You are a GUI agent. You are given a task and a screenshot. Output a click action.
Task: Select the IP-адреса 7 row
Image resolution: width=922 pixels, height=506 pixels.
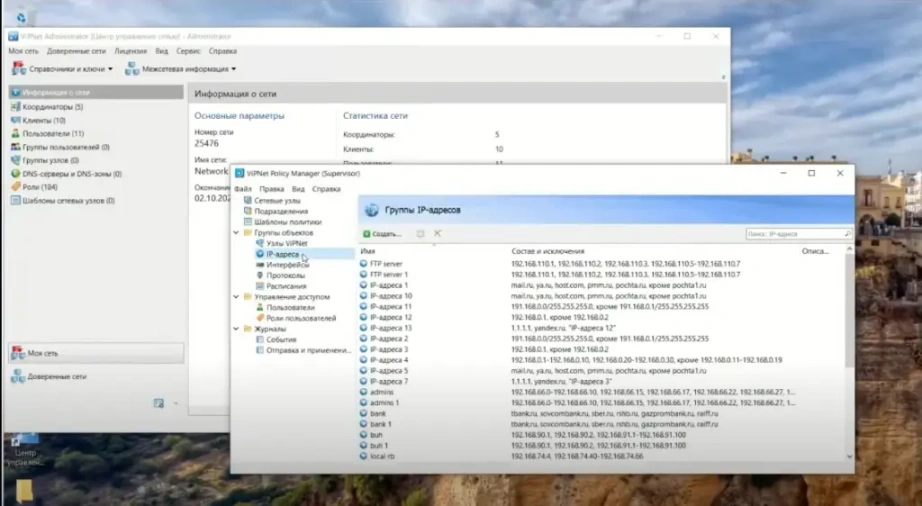coord(603,381)
